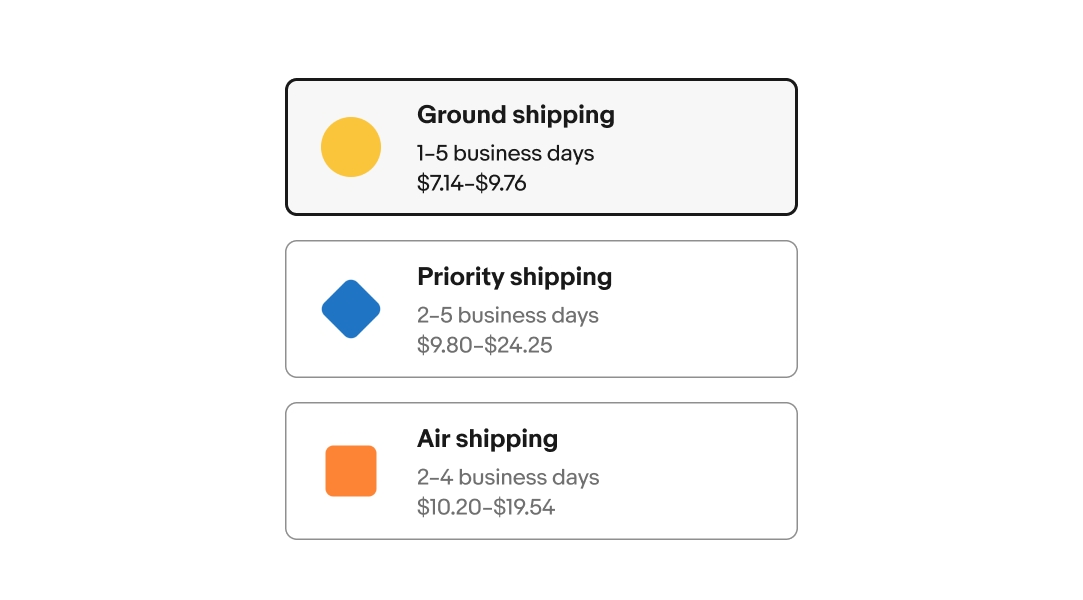Click the $9.80–$24.25 price range
This screenshot has width=1083, height=600.
pos(484,346)
